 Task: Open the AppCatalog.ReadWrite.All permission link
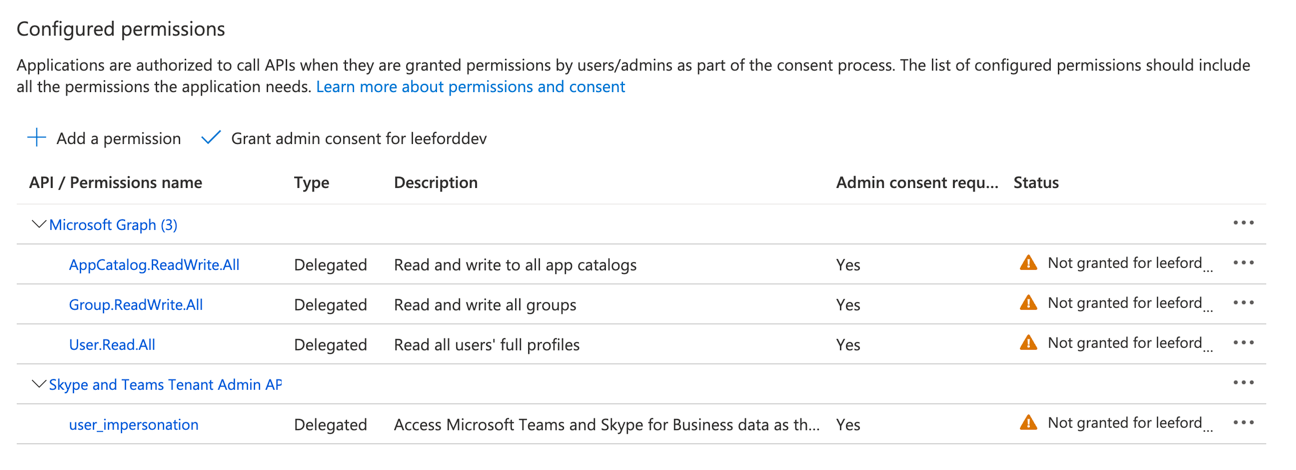(x=154, y=265)
